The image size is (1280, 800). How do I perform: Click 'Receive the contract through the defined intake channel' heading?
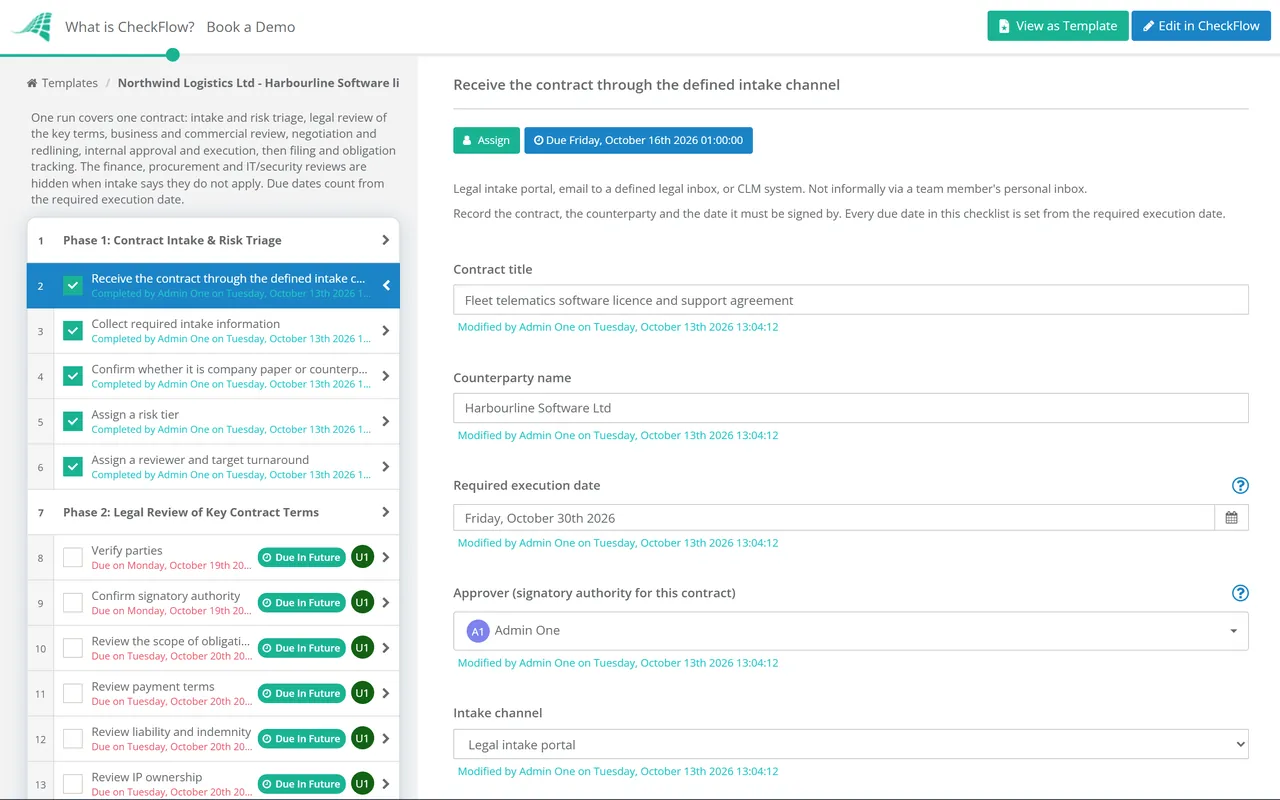[646, 85]
